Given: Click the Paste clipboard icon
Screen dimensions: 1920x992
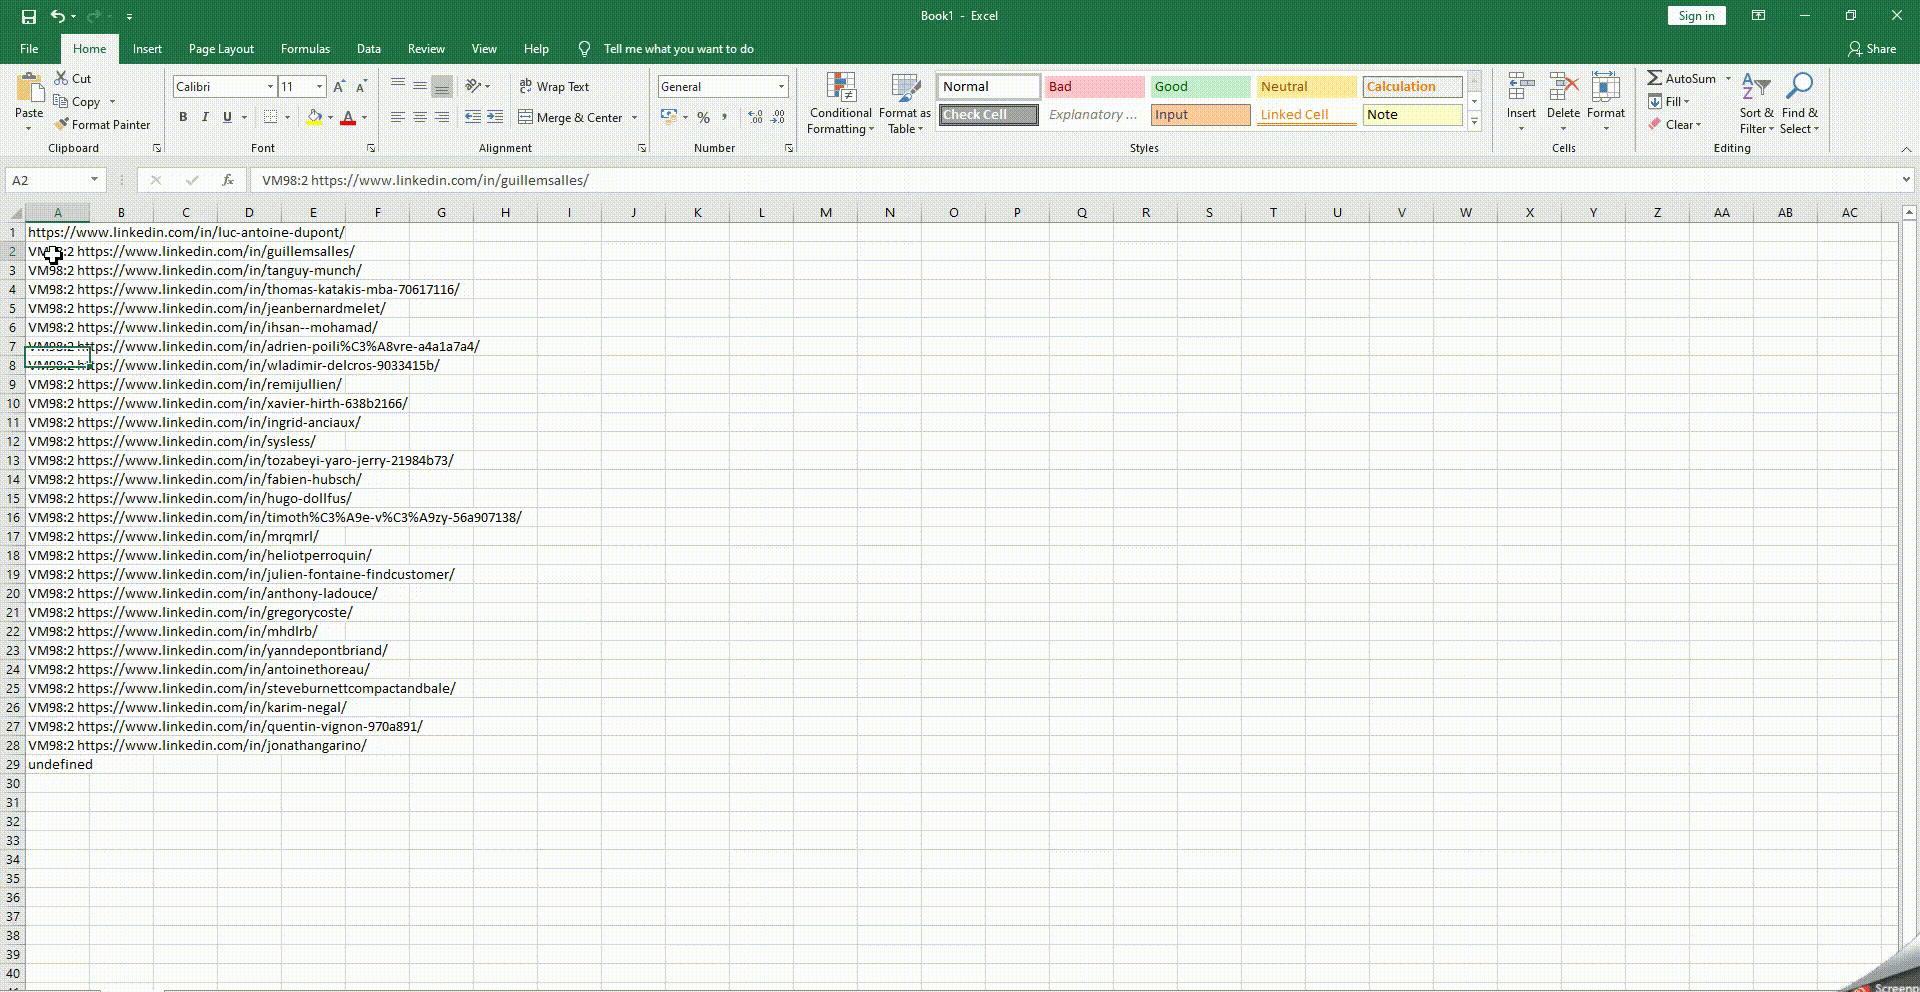Looking at the screenshot, I should point(29,89).
